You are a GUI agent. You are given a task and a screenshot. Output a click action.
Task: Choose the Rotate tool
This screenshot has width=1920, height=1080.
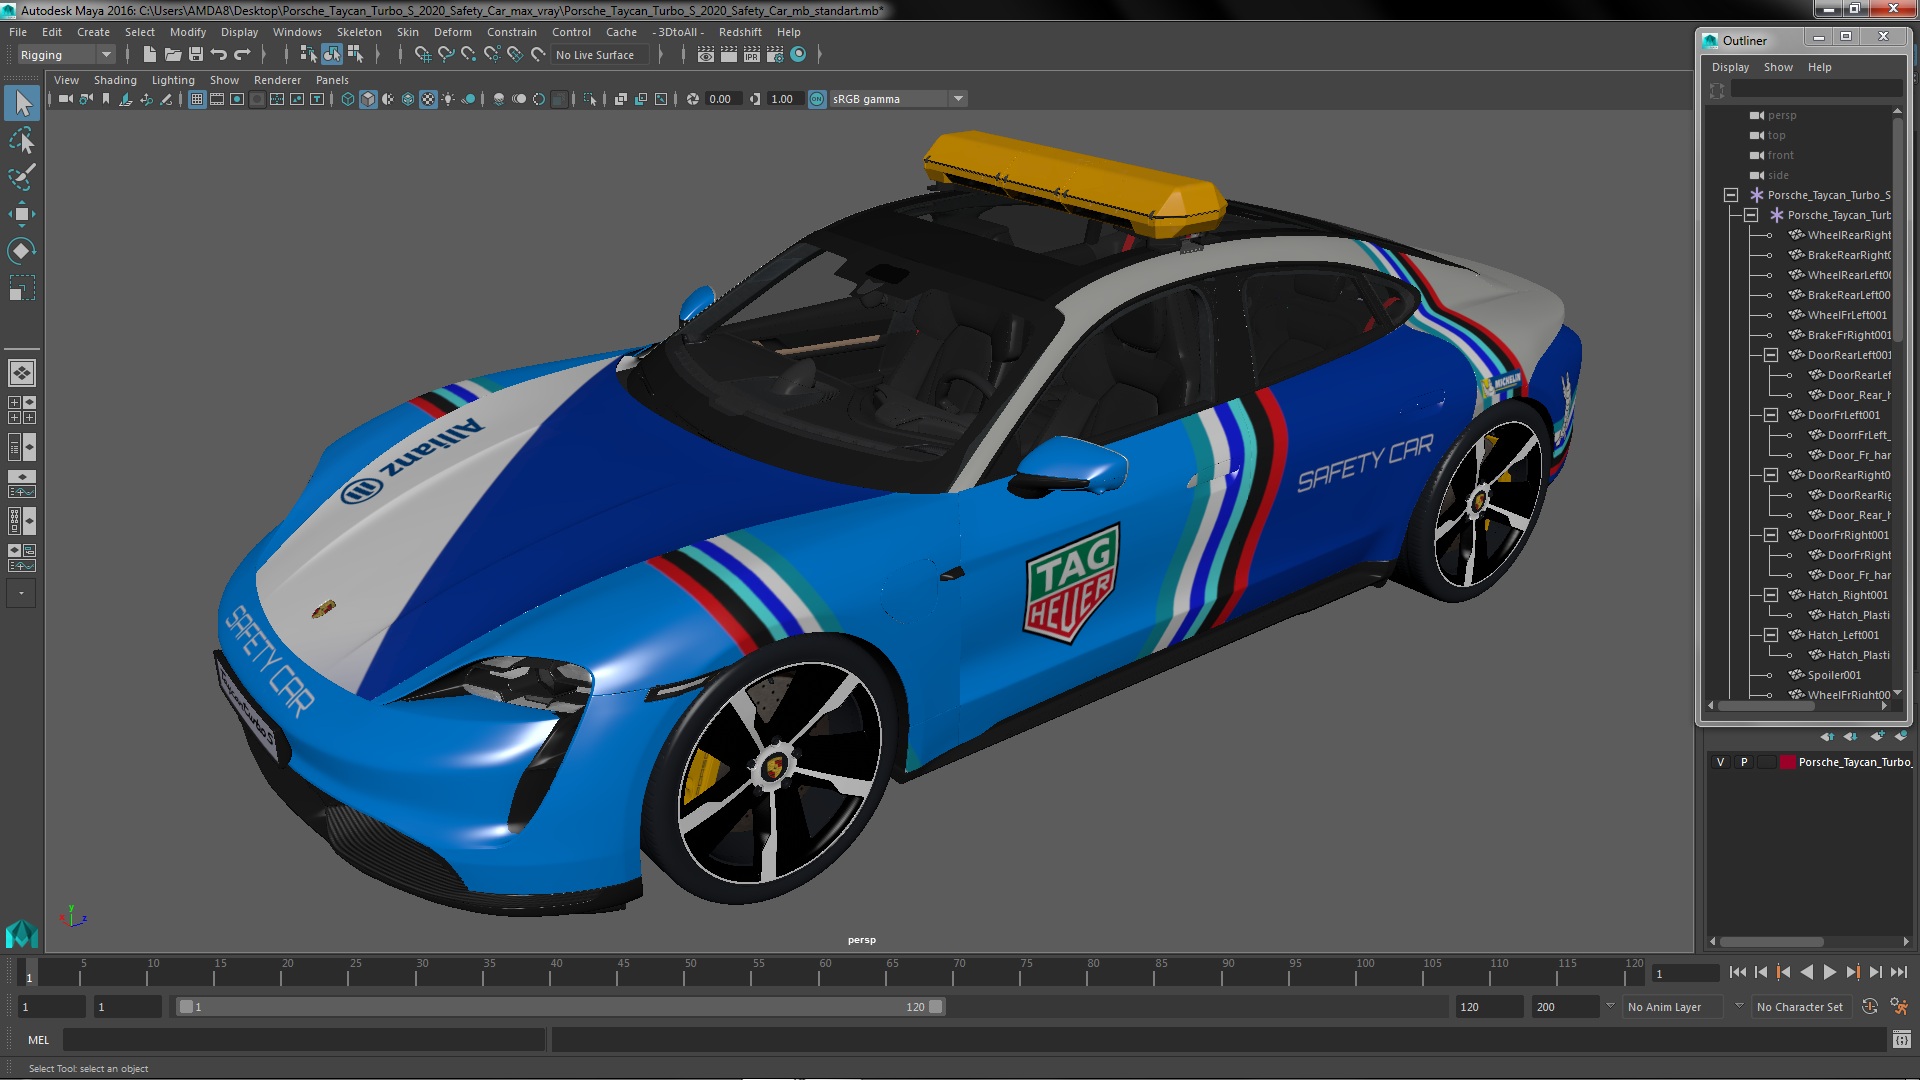[x=22, y=251]
